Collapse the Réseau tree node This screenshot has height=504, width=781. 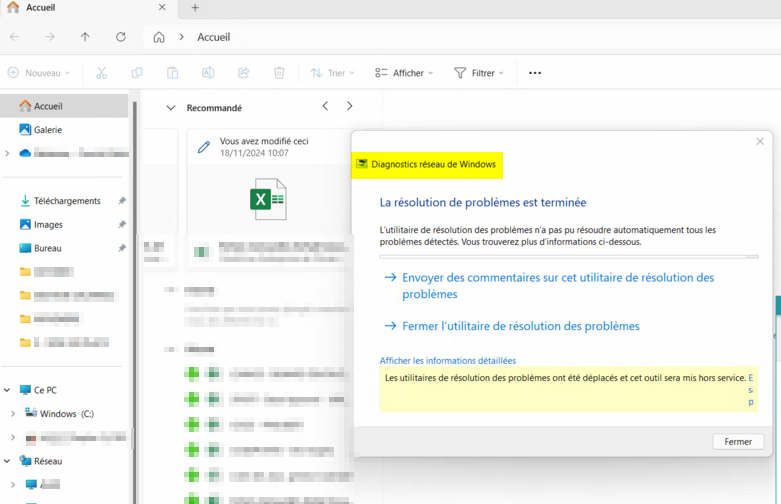pos(7,461)
